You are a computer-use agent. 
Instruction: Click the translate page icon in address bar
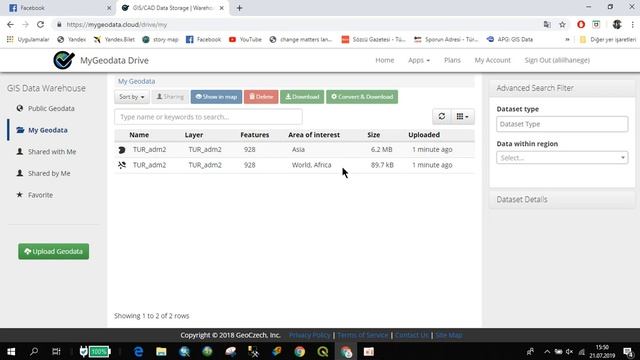point(547,24)
